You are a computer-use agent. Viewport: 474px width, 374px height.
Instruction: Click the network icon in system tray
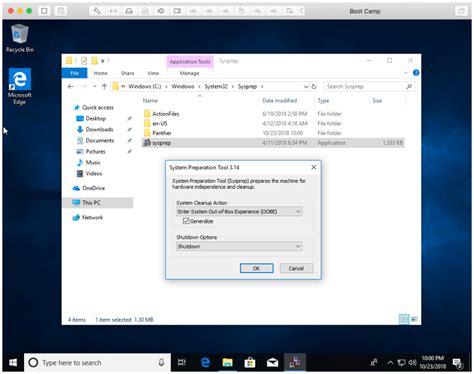402,362
